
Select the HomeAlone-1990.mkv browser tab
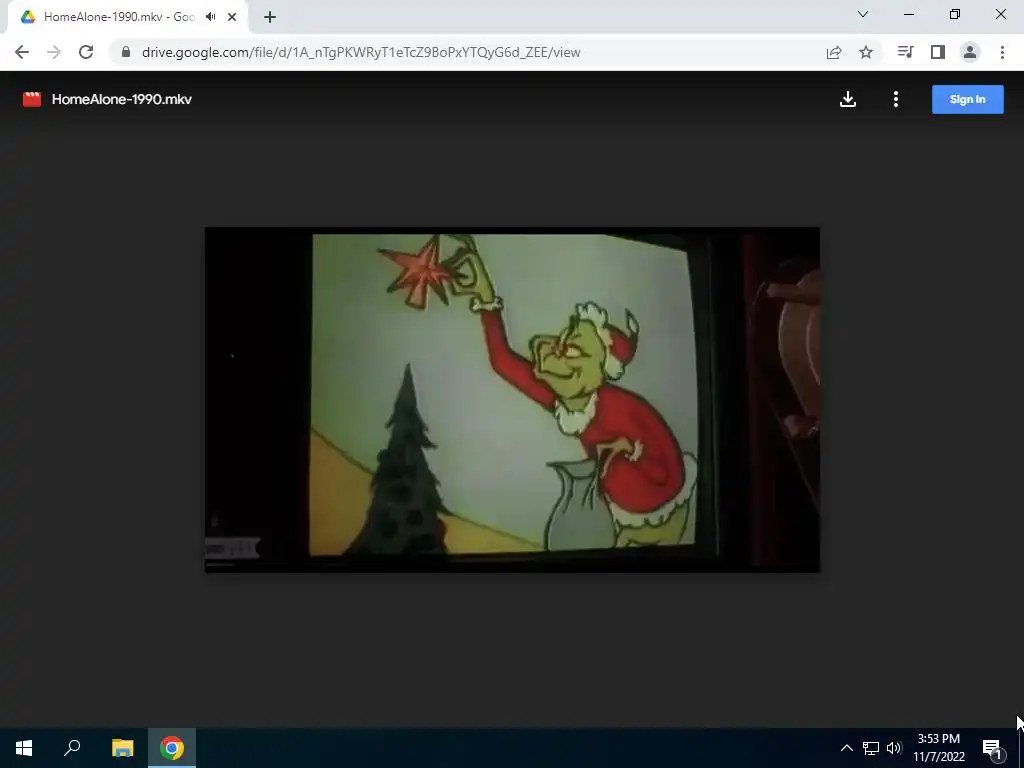coord(128,17)
